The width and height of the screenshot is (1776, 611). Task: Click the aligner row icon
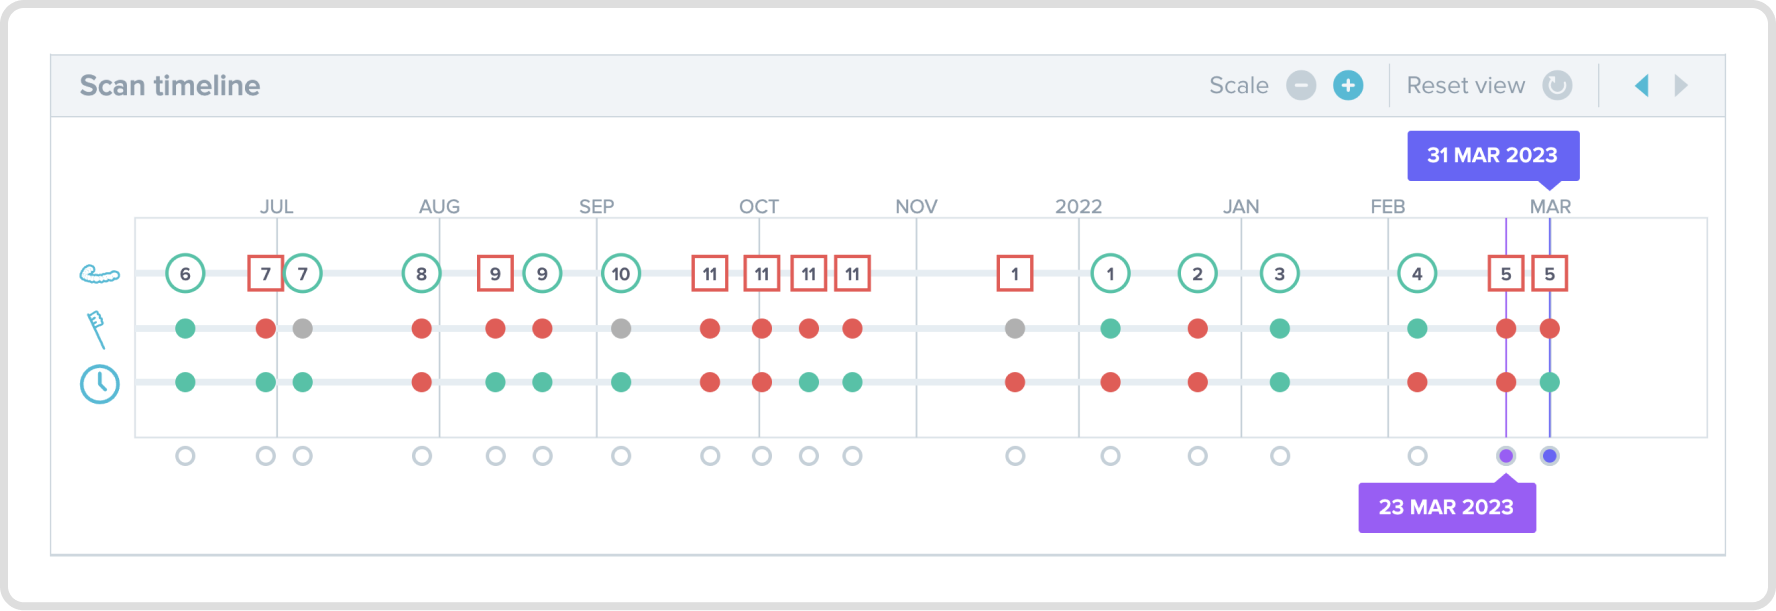coord(99,273)
